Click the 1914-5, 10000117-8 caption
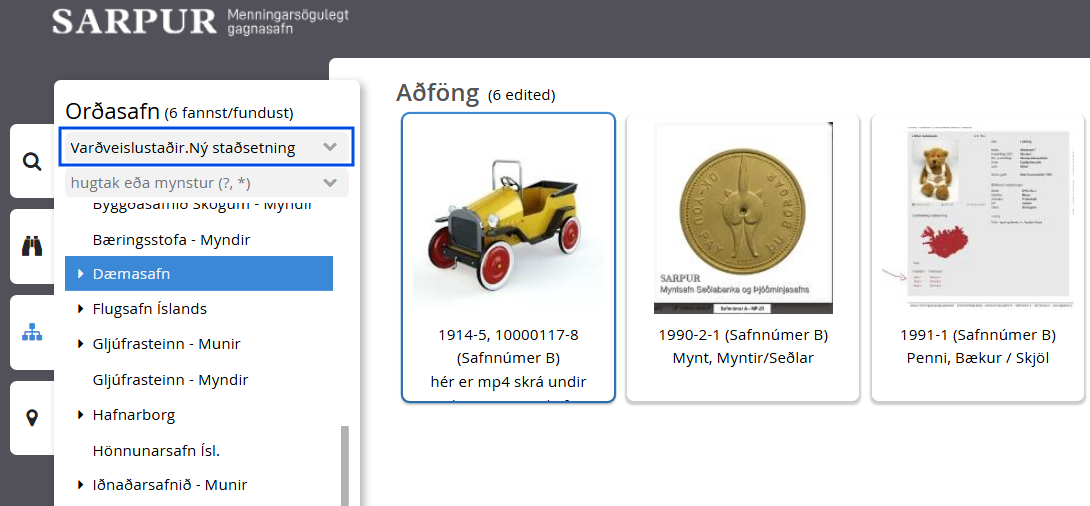Screen dimensions: 1090x506 pos(508,335)
